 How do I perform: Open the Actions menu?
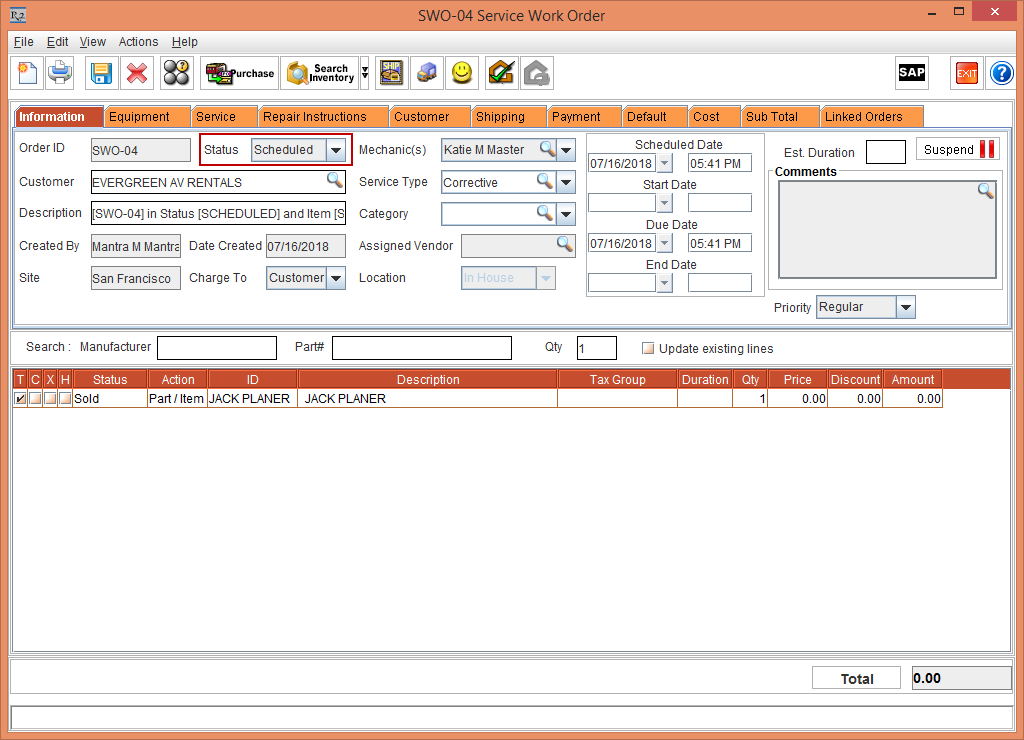click(137, 42)
